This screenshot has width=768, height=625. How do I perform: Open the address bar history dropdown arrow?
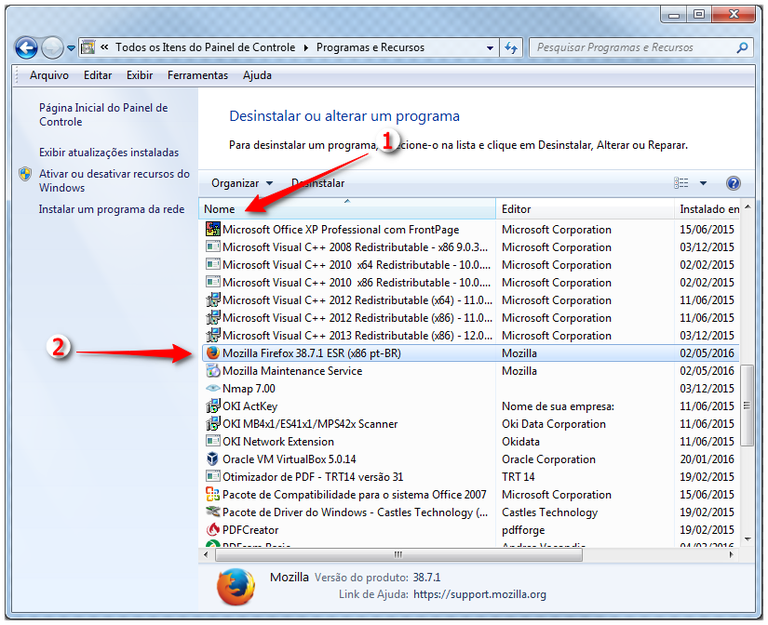click(490, 47)
